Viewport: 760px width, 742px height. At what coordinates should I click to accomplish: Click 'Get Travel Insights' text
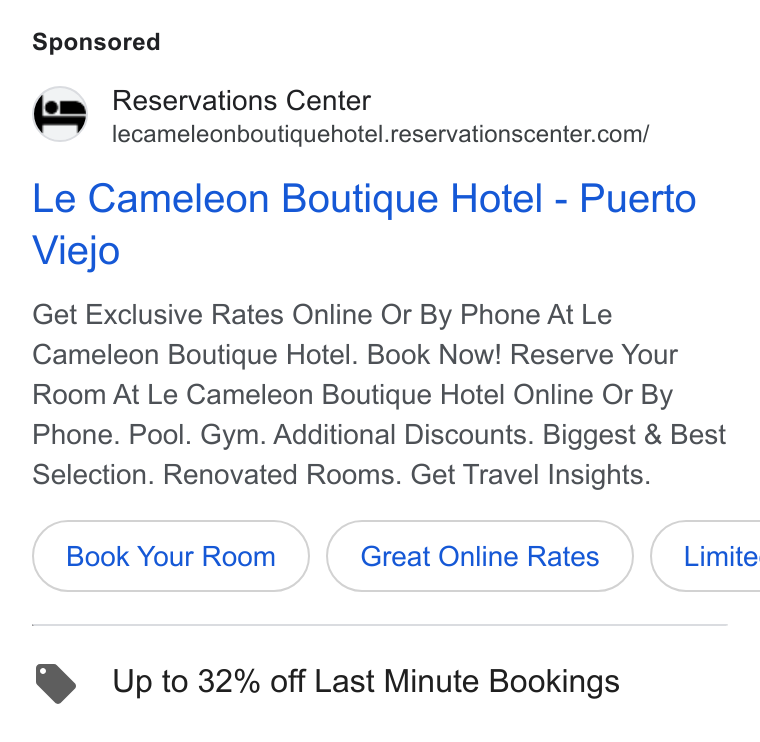[530, 474]
